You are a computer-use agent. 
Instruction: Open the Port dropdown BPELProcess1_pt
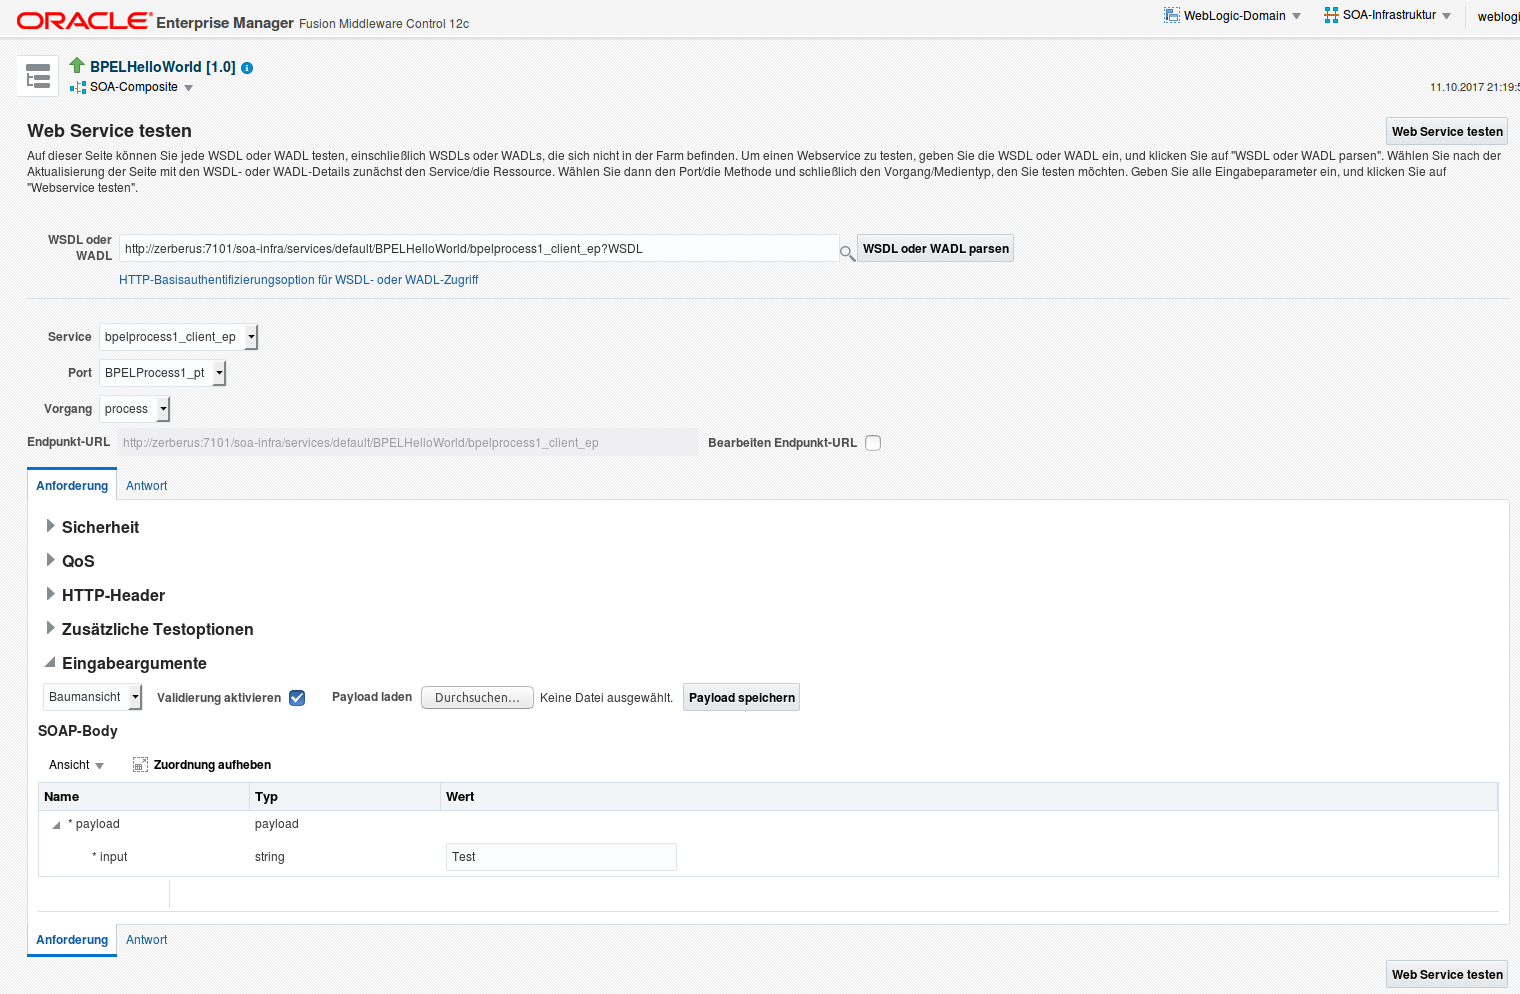tap(219, 372)
